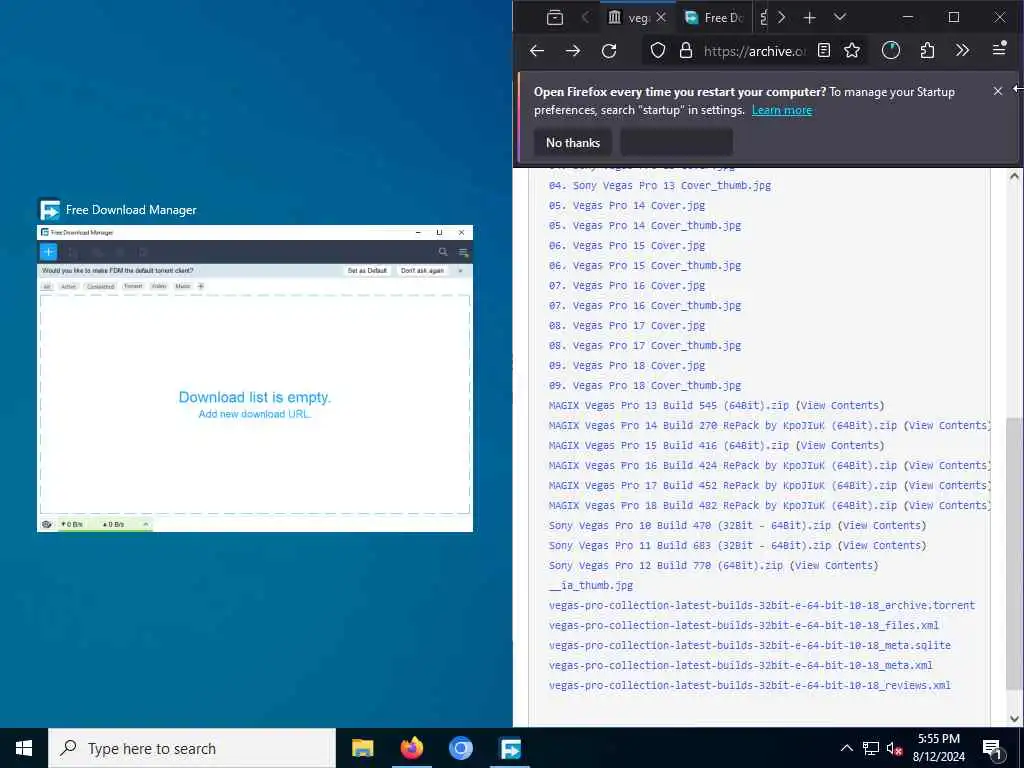Open the Firefox application menu
This screenshot has height=768, width=1024.
click(999, 49)
